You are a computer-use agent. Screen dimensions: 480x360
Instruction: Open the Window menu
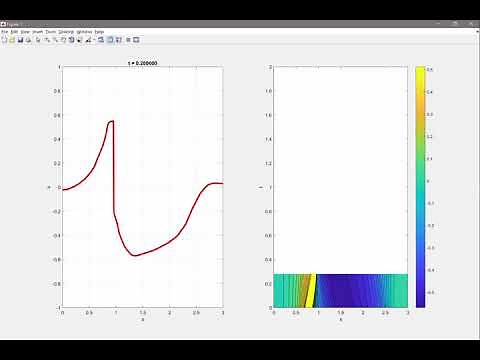pyautogui.click(x=84, y=32)
